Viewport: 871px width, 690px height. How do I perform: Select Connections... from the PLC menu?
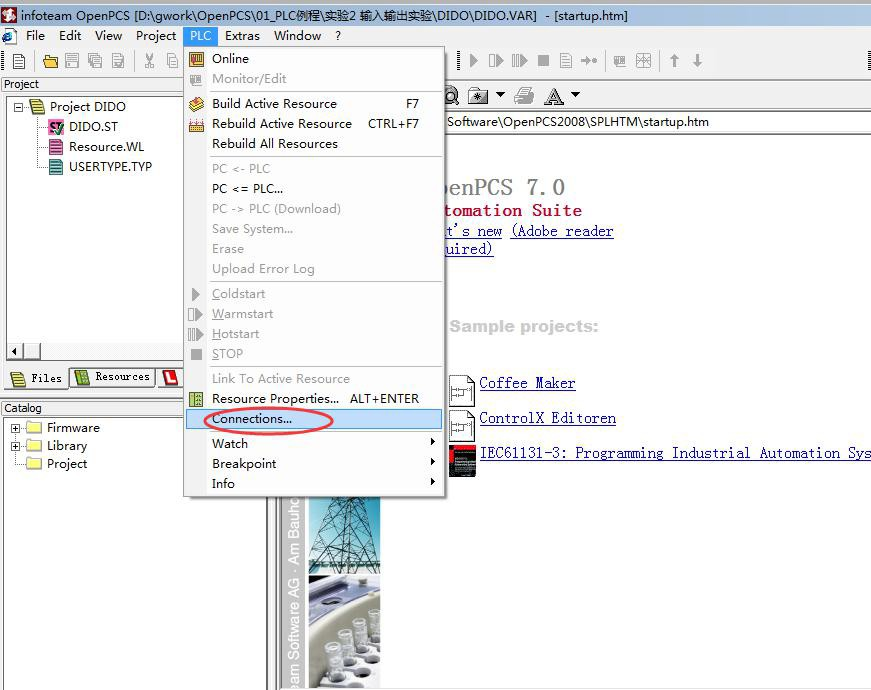252,419
